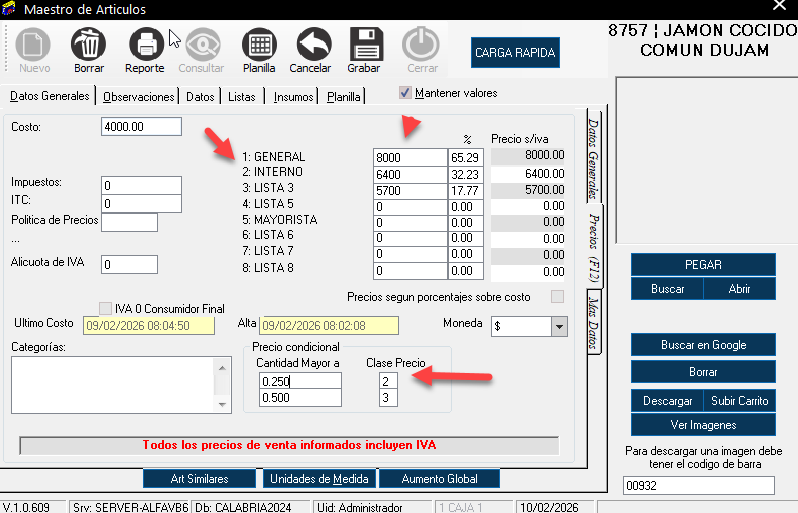Click the CARGA RAPIDA button
The image size is (798, 513).
click(515, 52)
